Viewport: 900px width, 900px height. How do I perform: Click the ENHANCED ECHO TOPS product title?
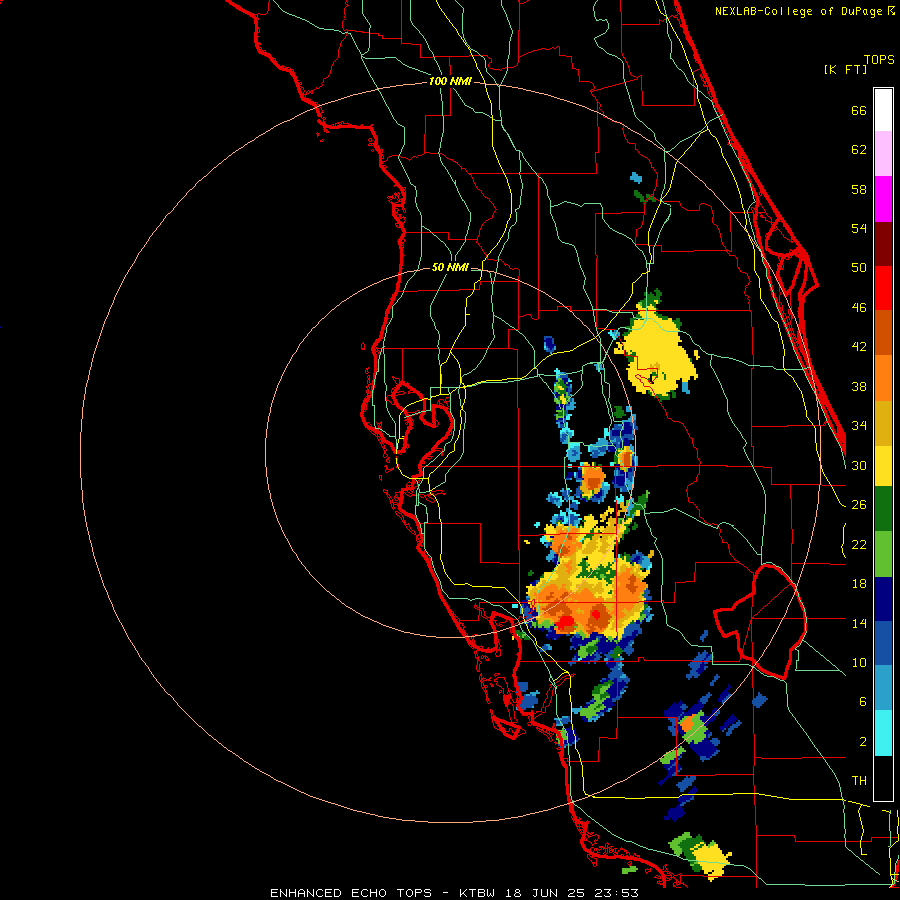[x=351, y=893]
